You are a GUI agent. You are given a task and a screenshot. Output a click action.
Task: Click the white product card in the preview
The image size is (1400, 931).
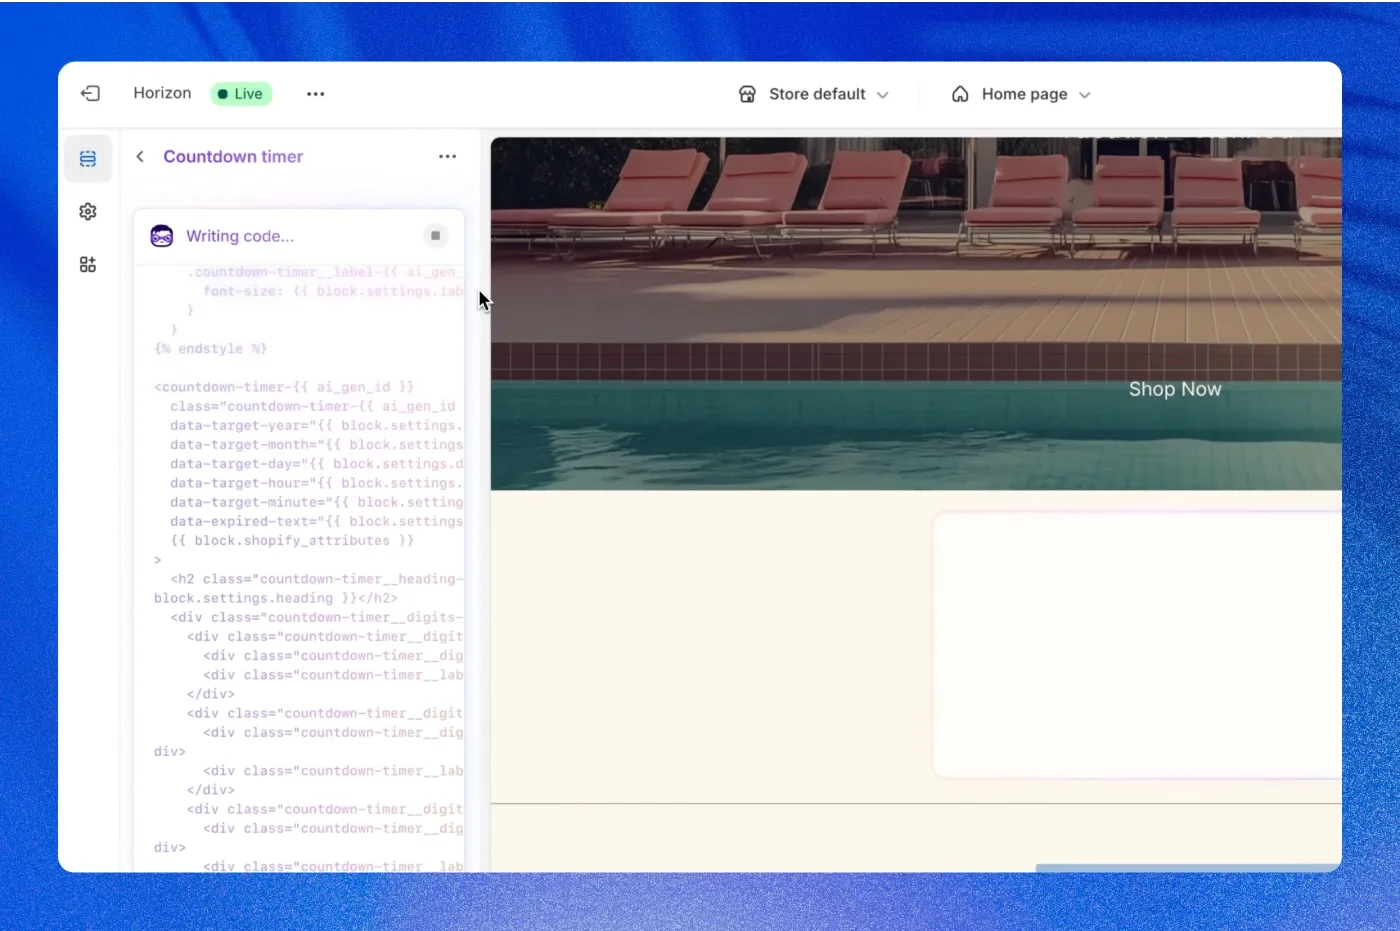pos(1140,645)
